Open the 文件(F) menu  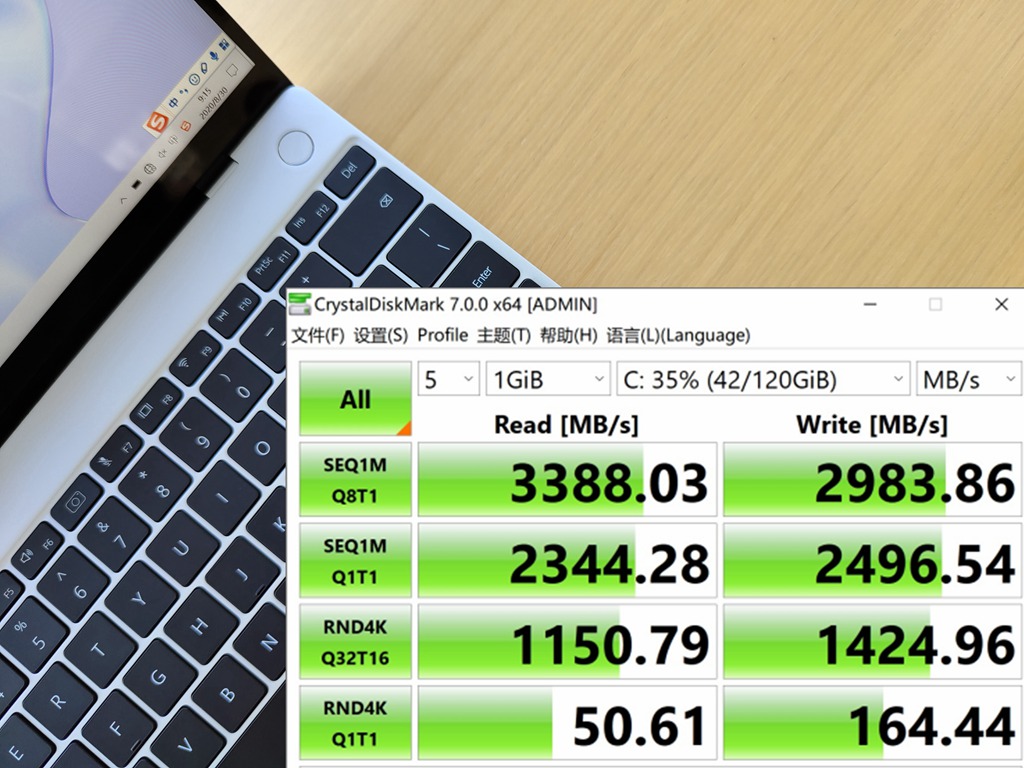pos(317,336)
